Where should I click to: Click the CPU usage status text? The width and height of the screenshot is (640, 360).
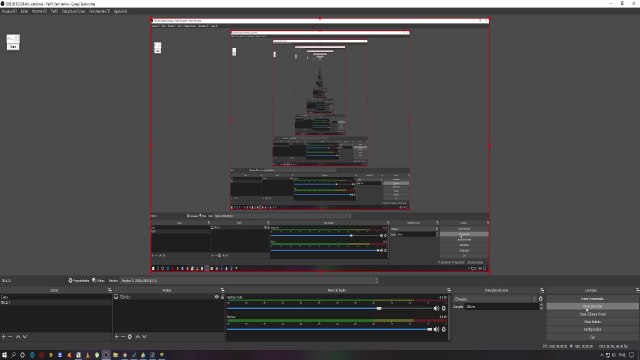613,346
